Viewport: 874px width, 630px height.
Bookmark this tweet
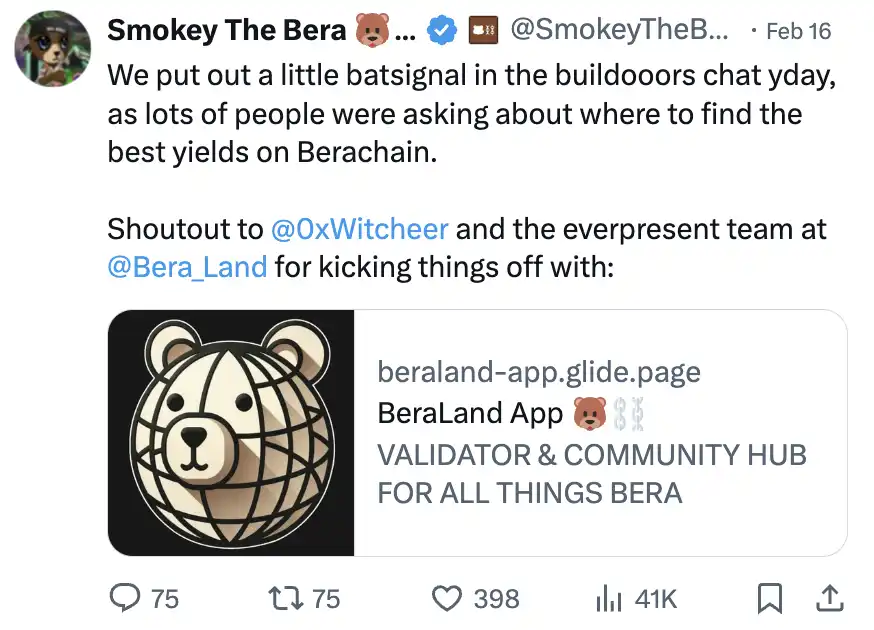pyautogui.click(x=769, y=598)
